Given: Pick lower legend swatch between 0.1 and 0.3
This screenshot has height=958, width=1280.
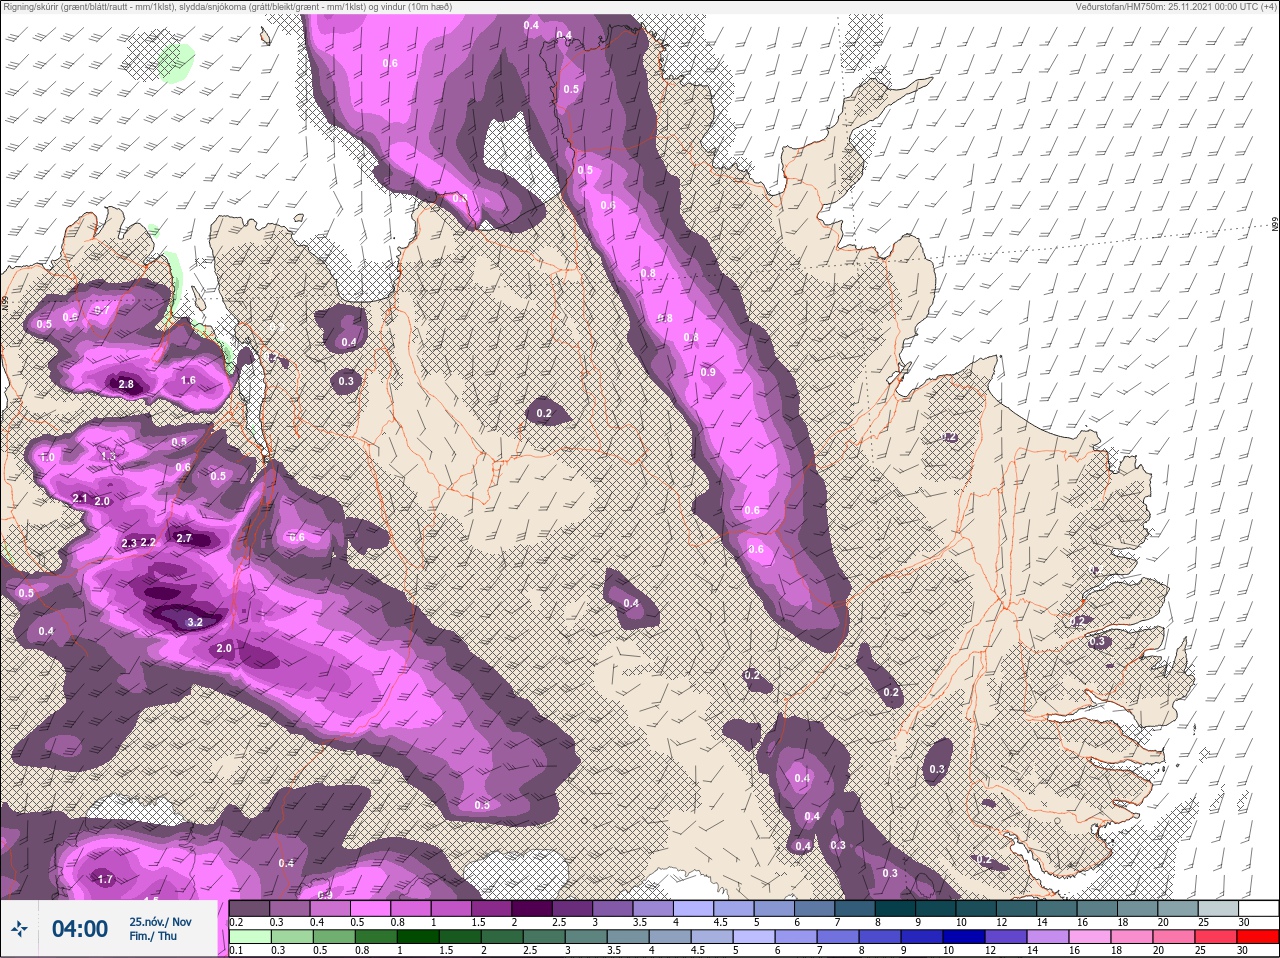Looking at the screenshot, I should [x=250, y=936].
